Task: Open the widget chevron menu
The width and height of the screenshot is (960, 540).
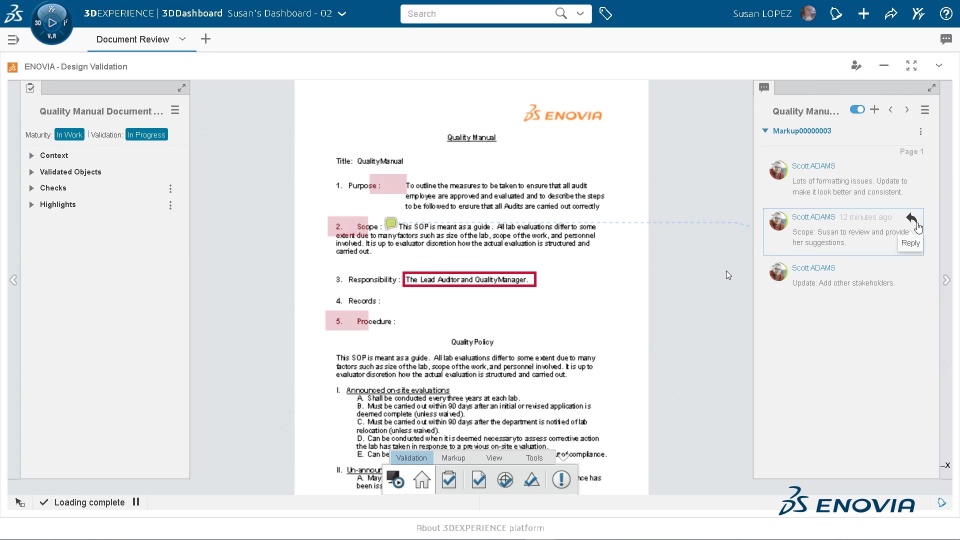Action: tap(939, 66)
